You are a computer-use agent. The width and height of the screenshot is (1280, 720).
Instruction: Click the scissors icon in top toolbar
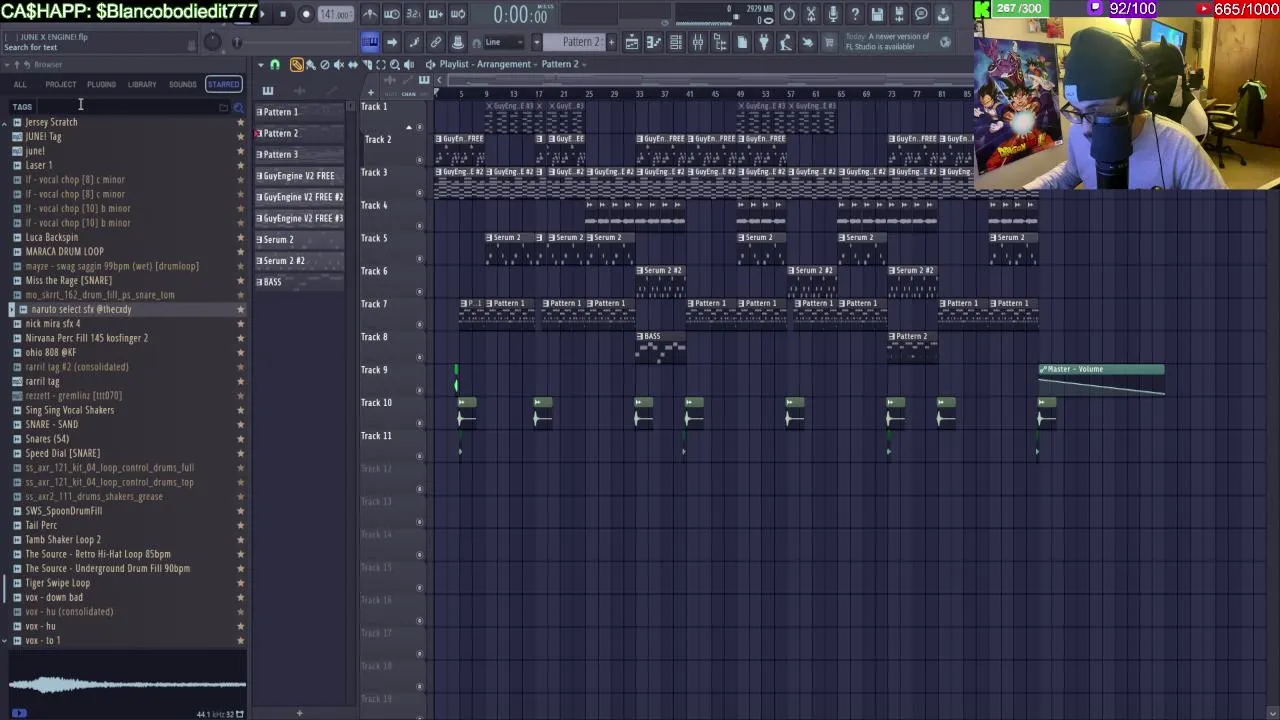click(811, 14)
